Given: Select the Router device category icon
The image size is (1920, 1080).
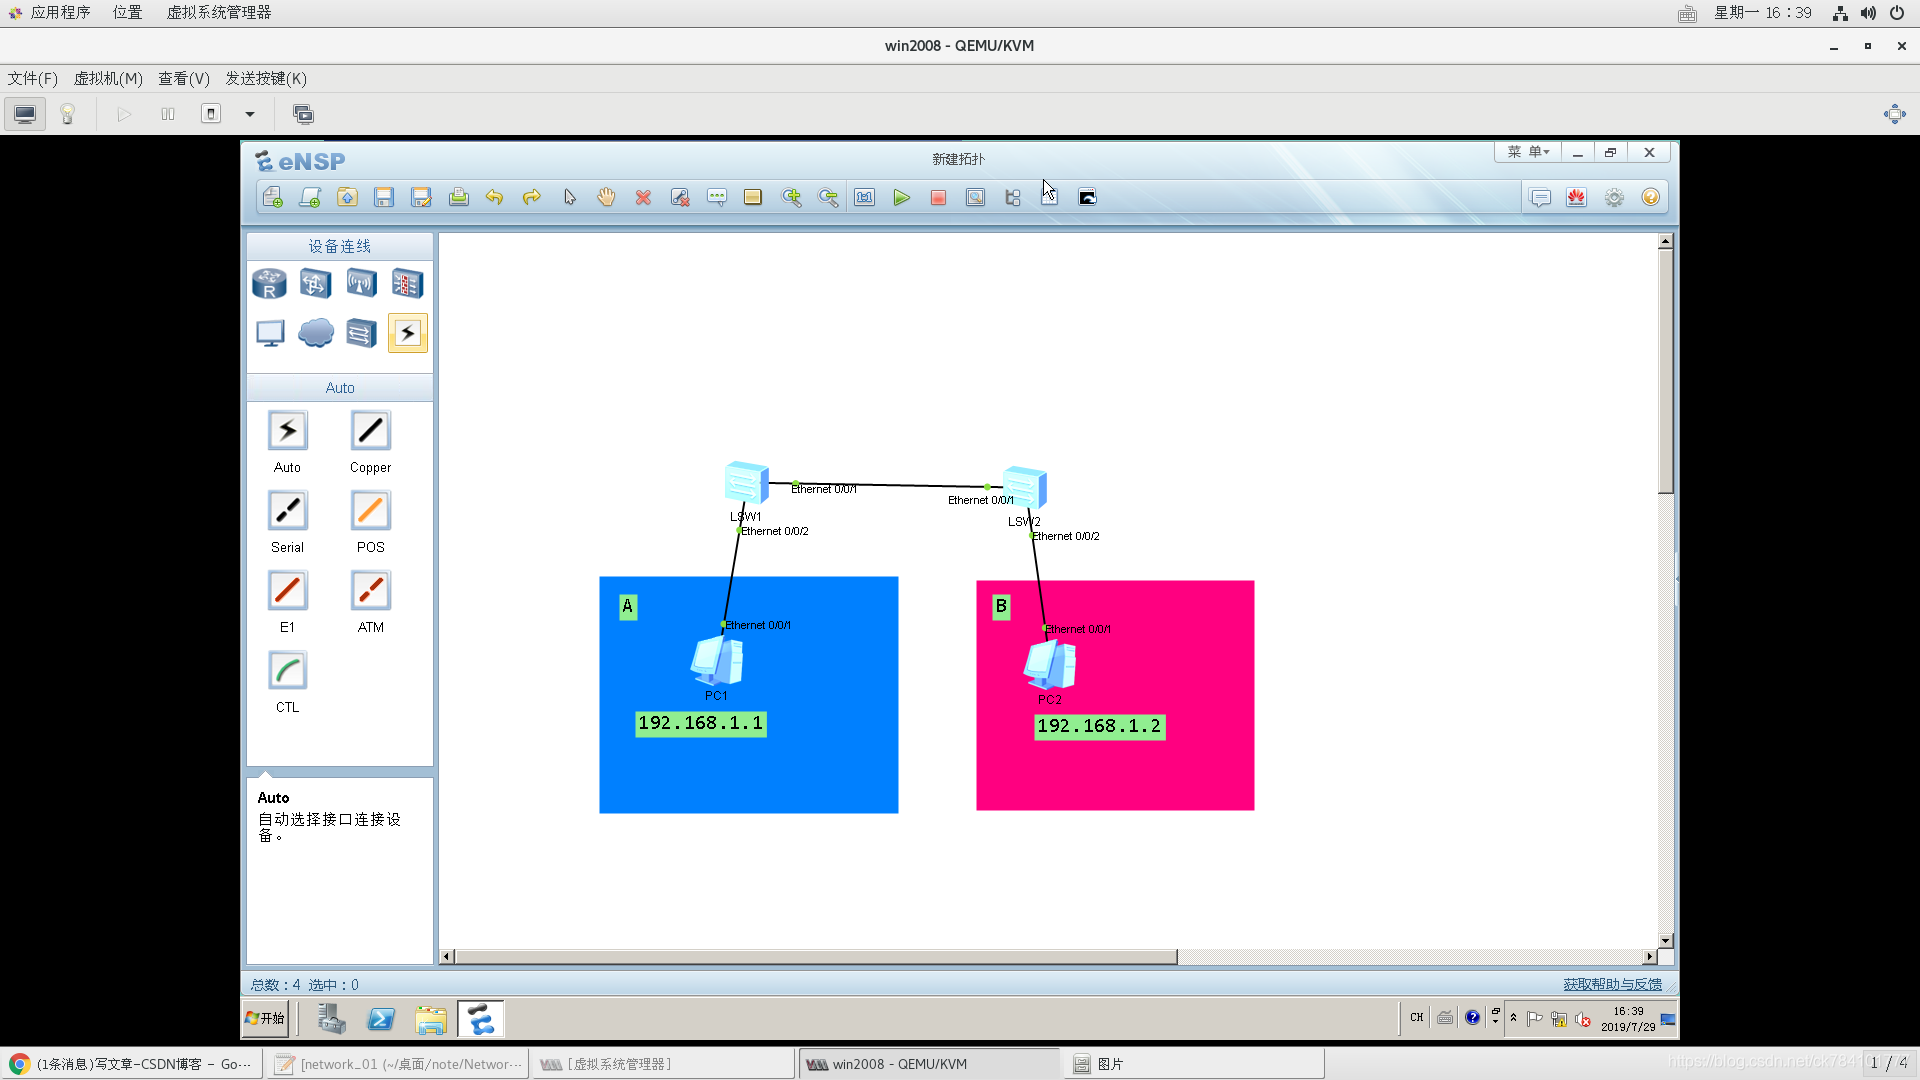Looking at the screenshot, I should coord(269,284).
